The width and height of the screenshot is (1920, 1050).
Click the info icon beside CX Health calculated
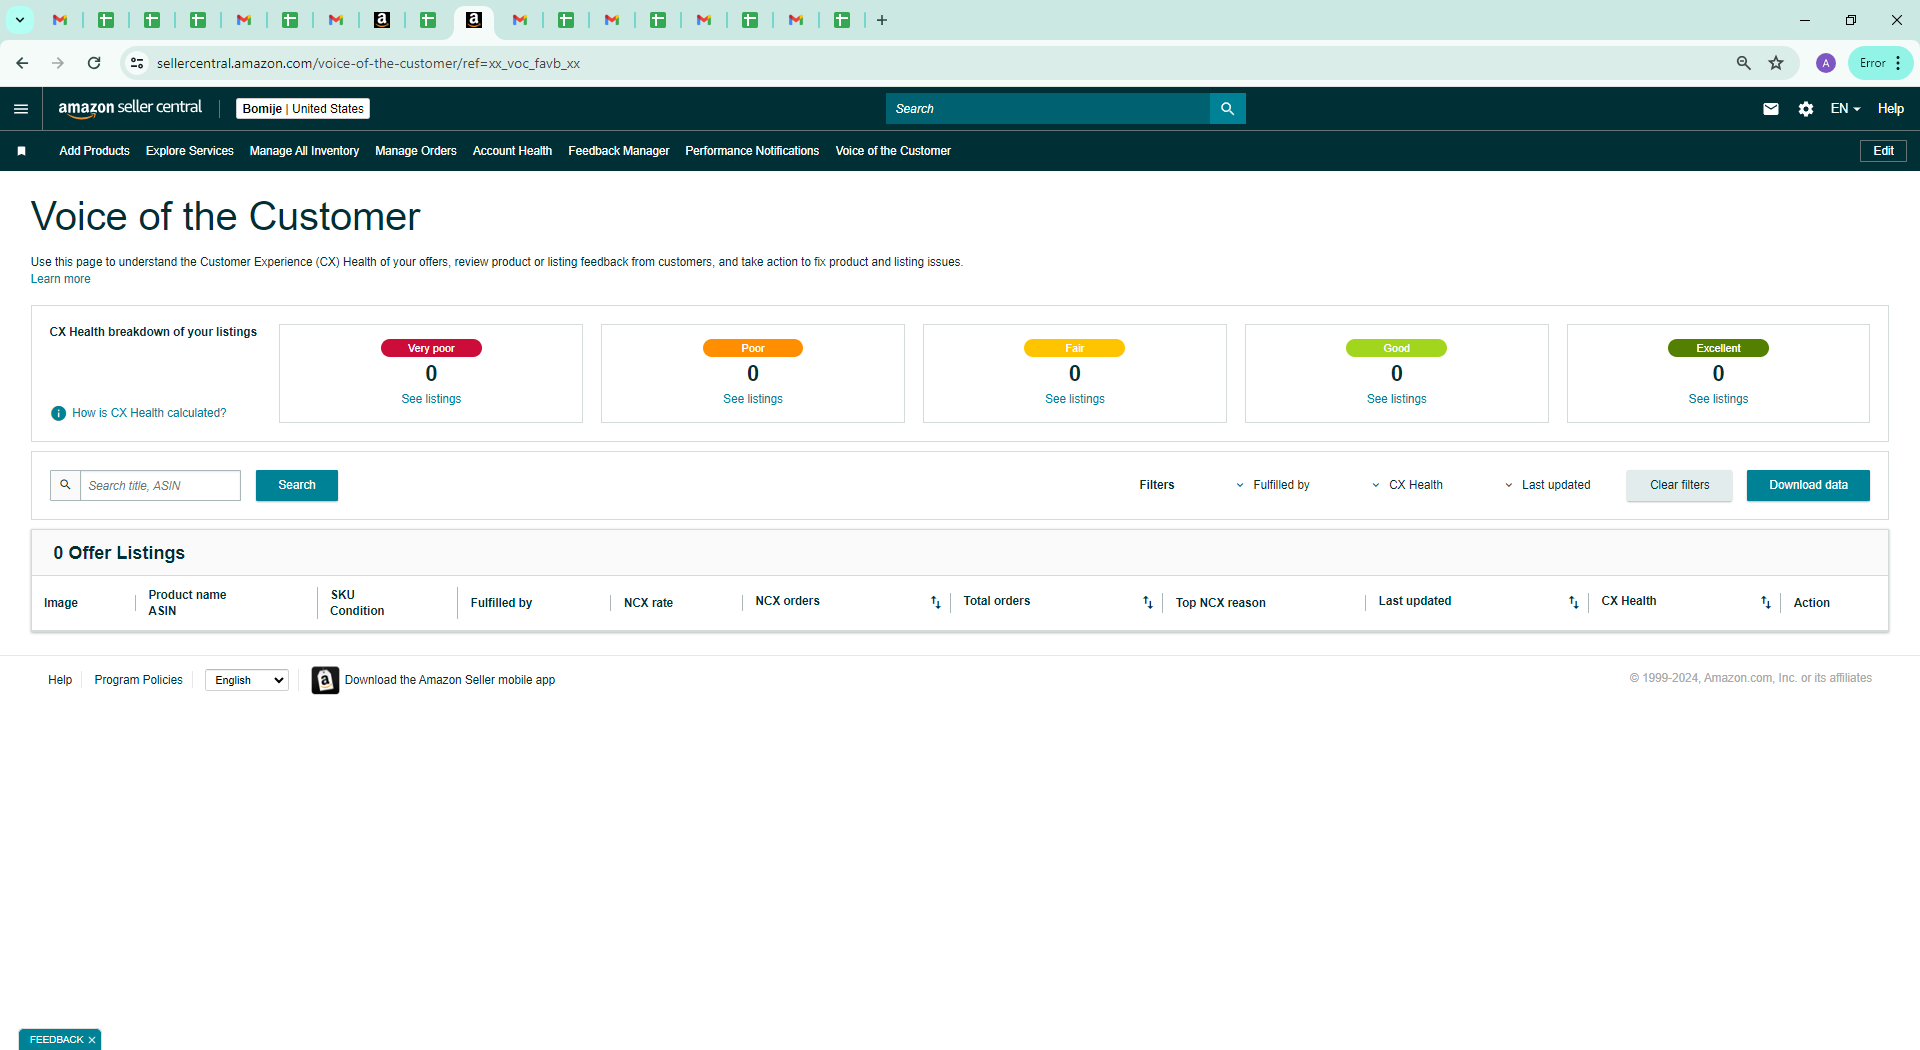tap(59, 413)
